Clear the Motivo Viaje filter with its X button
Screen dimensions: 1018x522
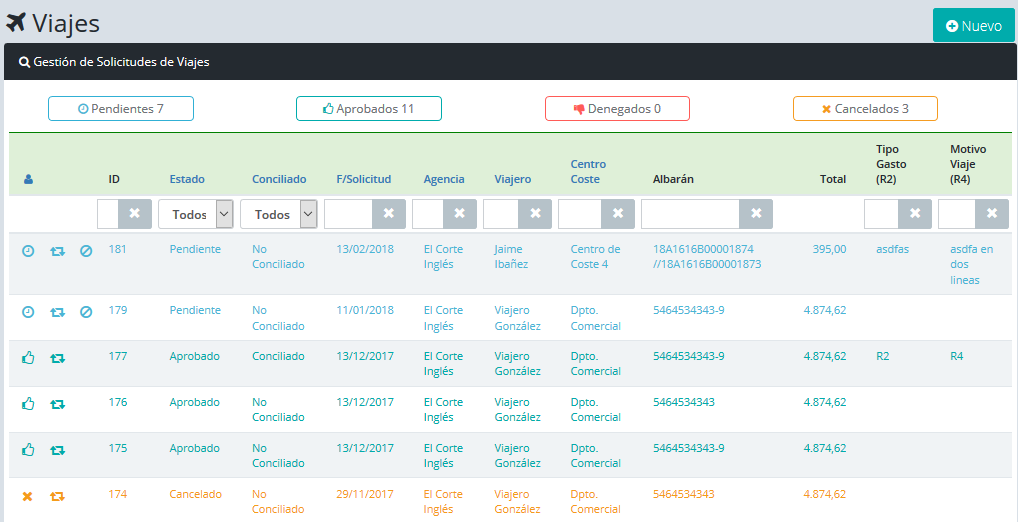(x=992, y=214)
